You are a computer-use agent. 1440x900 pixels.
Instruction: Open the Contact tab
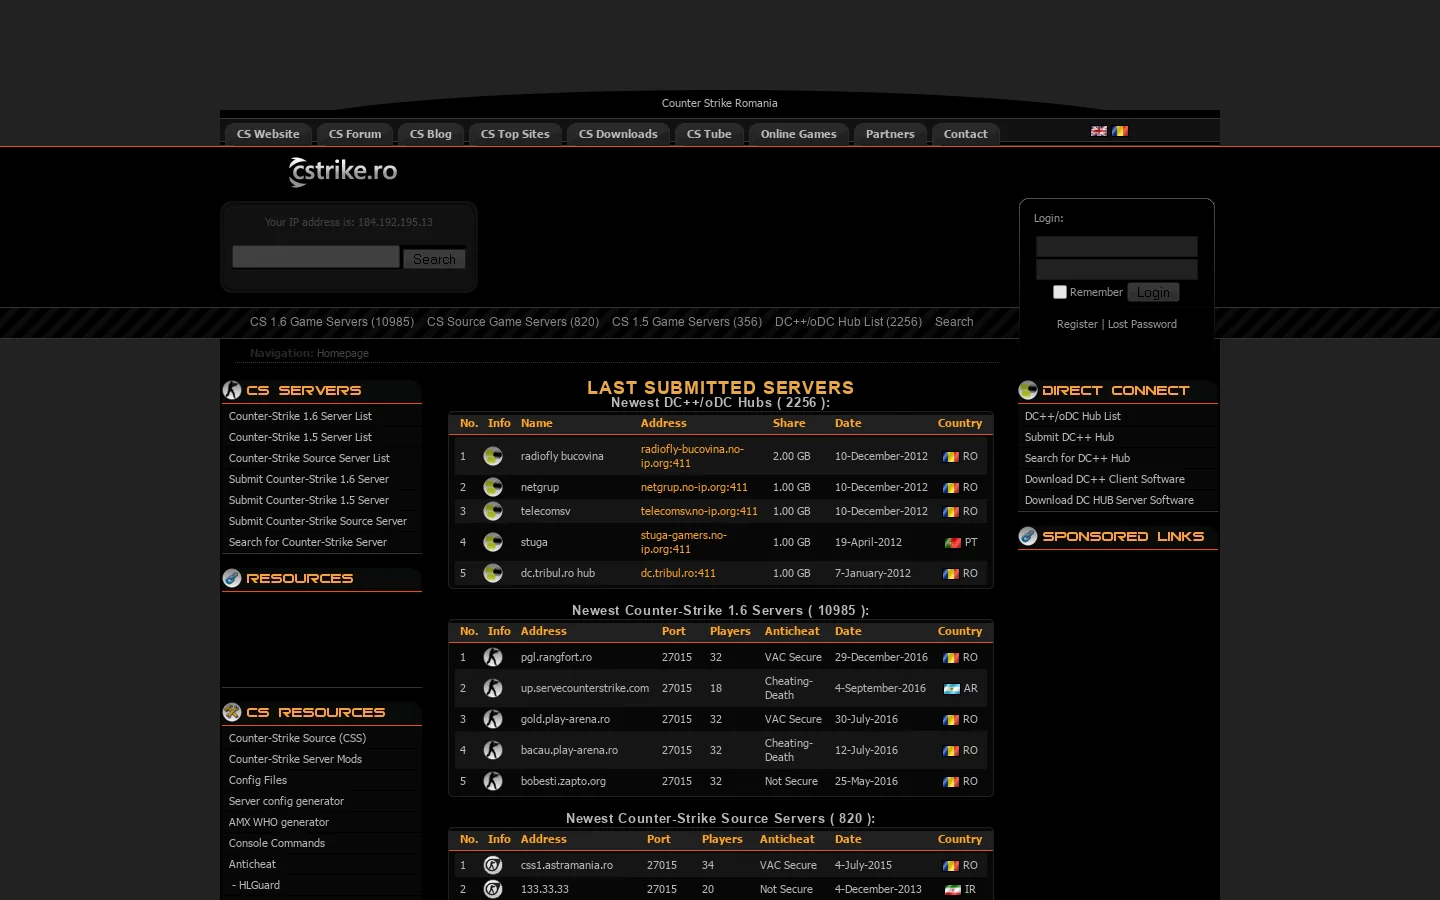[x=965, y=134]
